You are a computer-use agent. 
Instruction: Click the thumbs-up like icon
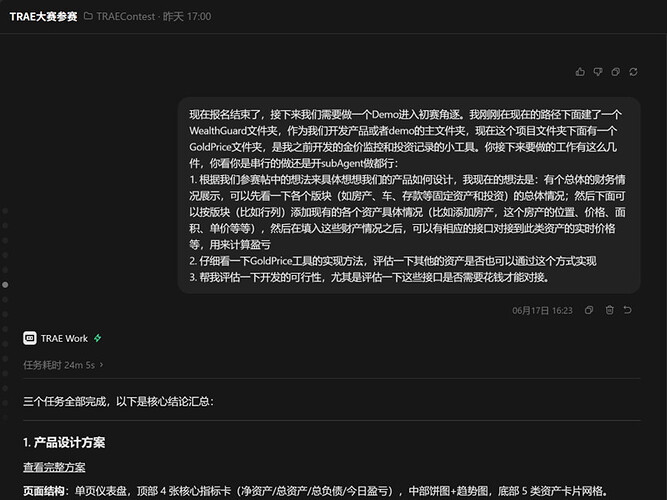pyautogui.click(x=580, y=72)
